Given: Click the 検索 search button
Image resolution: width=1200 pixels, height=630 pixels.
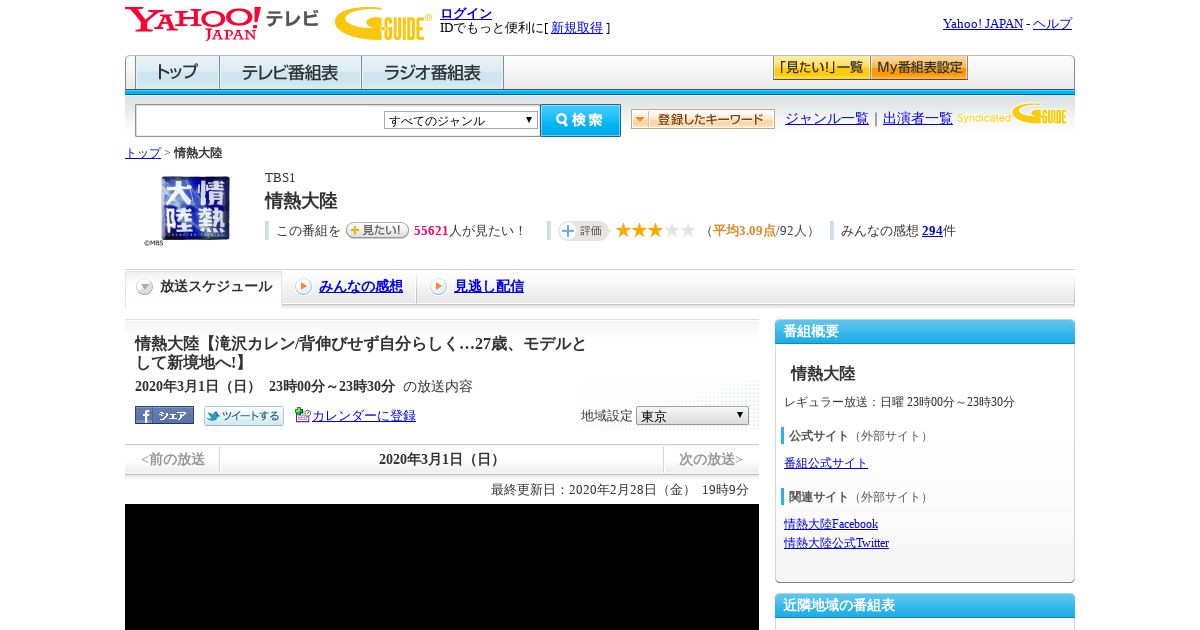Looking at the screenshot, I should [x=580, y=120].
